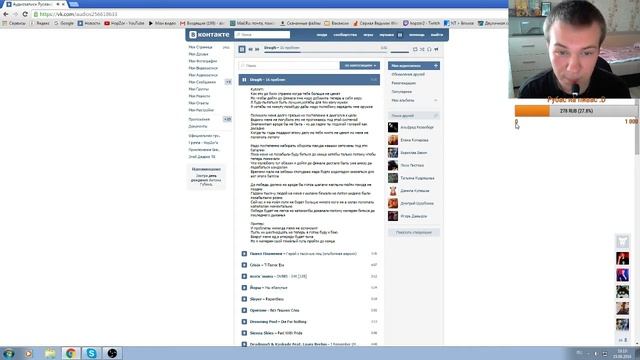Toggle the shuffle icon in the audio player
640x360 pixels.
pos(422,49)
